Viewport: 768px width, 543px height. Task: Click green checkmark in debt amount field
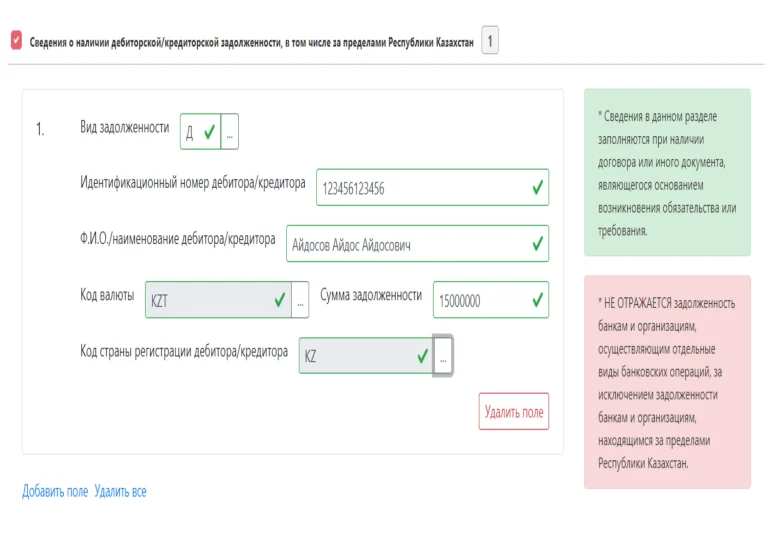tap(537, 300)
